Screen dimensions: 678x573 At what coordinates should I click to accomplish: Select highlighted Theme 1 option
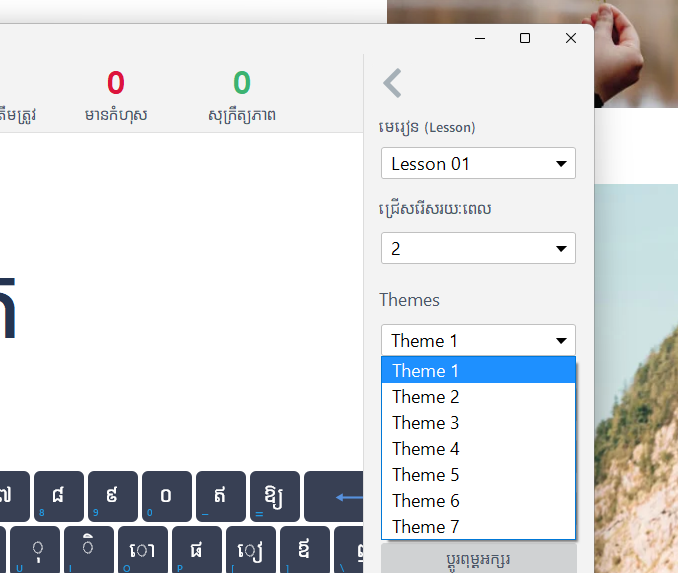tap(478, 371)
